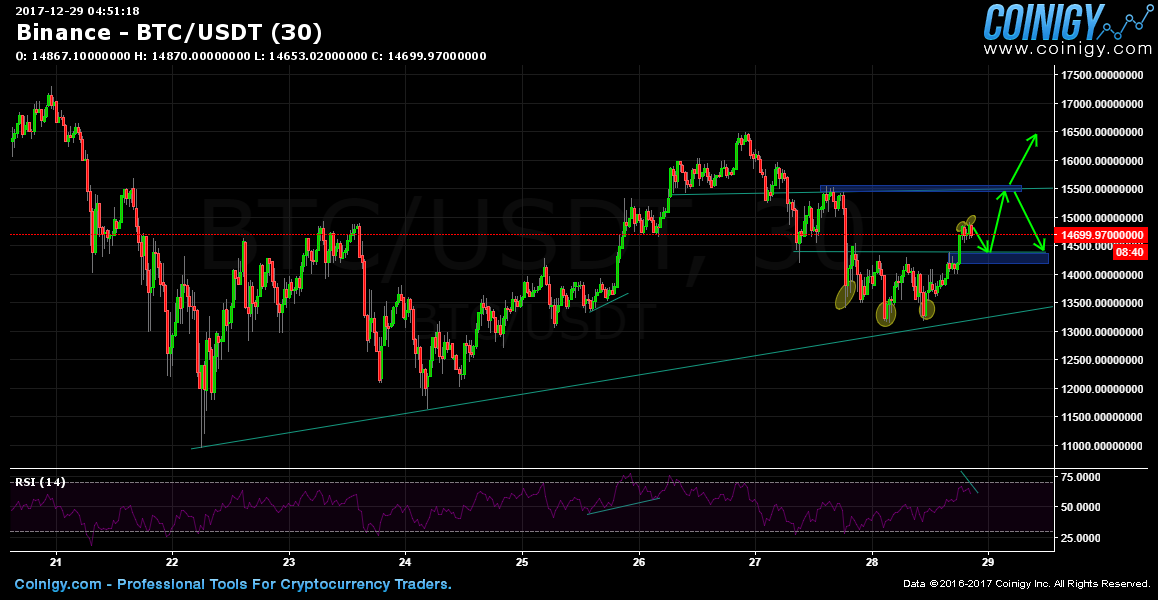Select the high value H: 14870.00000000

pyautogui.click(x=192, y=56)
